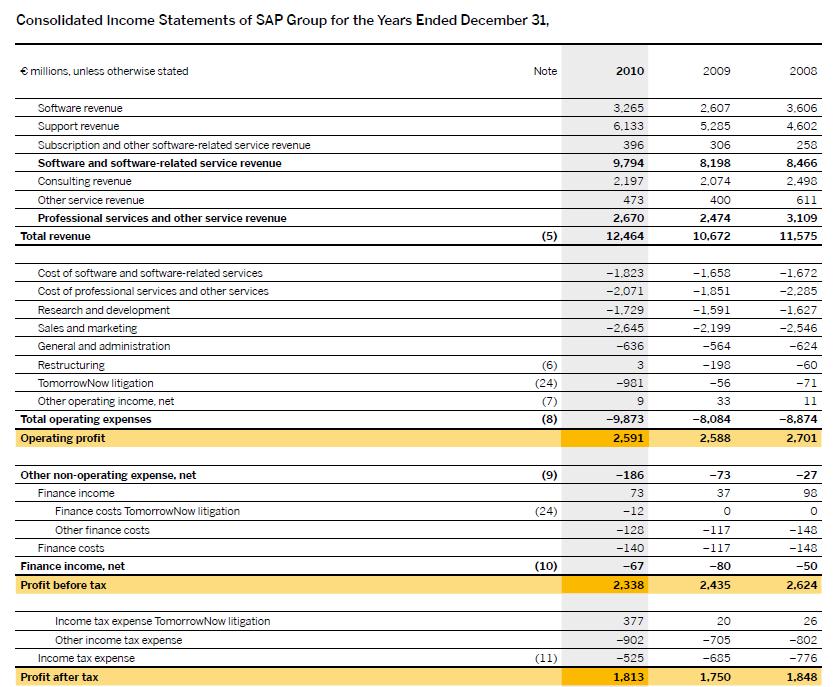834x687 pixels.
Task: Click the 2008 column header
Action: (x=803, y=71)
